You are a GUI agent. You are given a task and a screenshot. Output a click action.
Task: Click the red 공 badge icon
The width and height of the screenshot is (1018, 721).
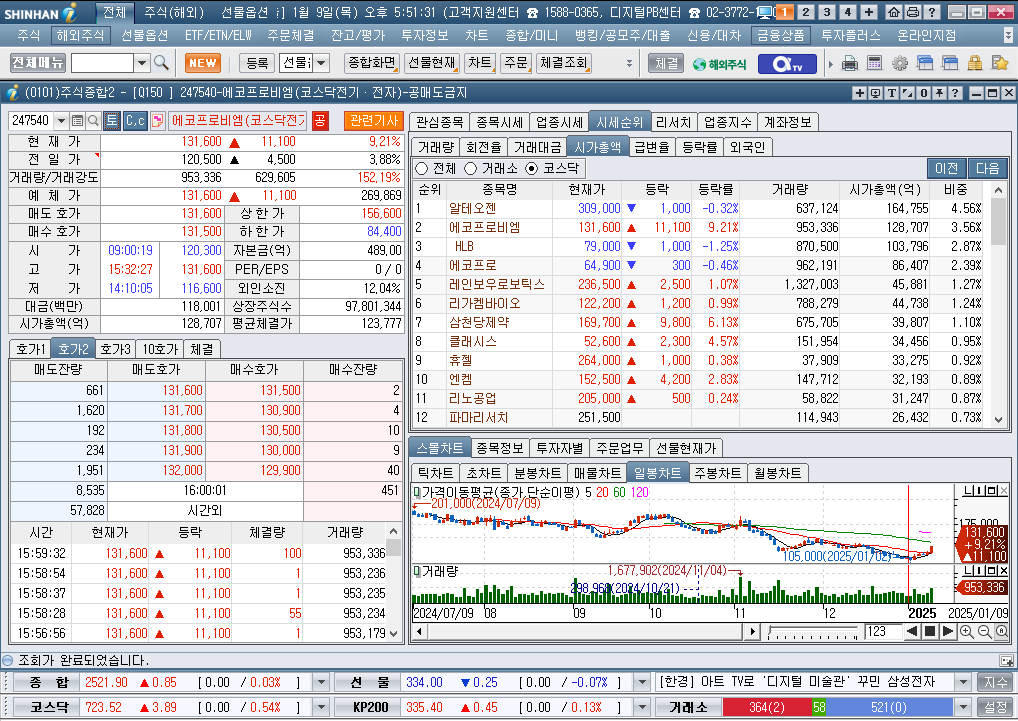click(x=320, y=121)
